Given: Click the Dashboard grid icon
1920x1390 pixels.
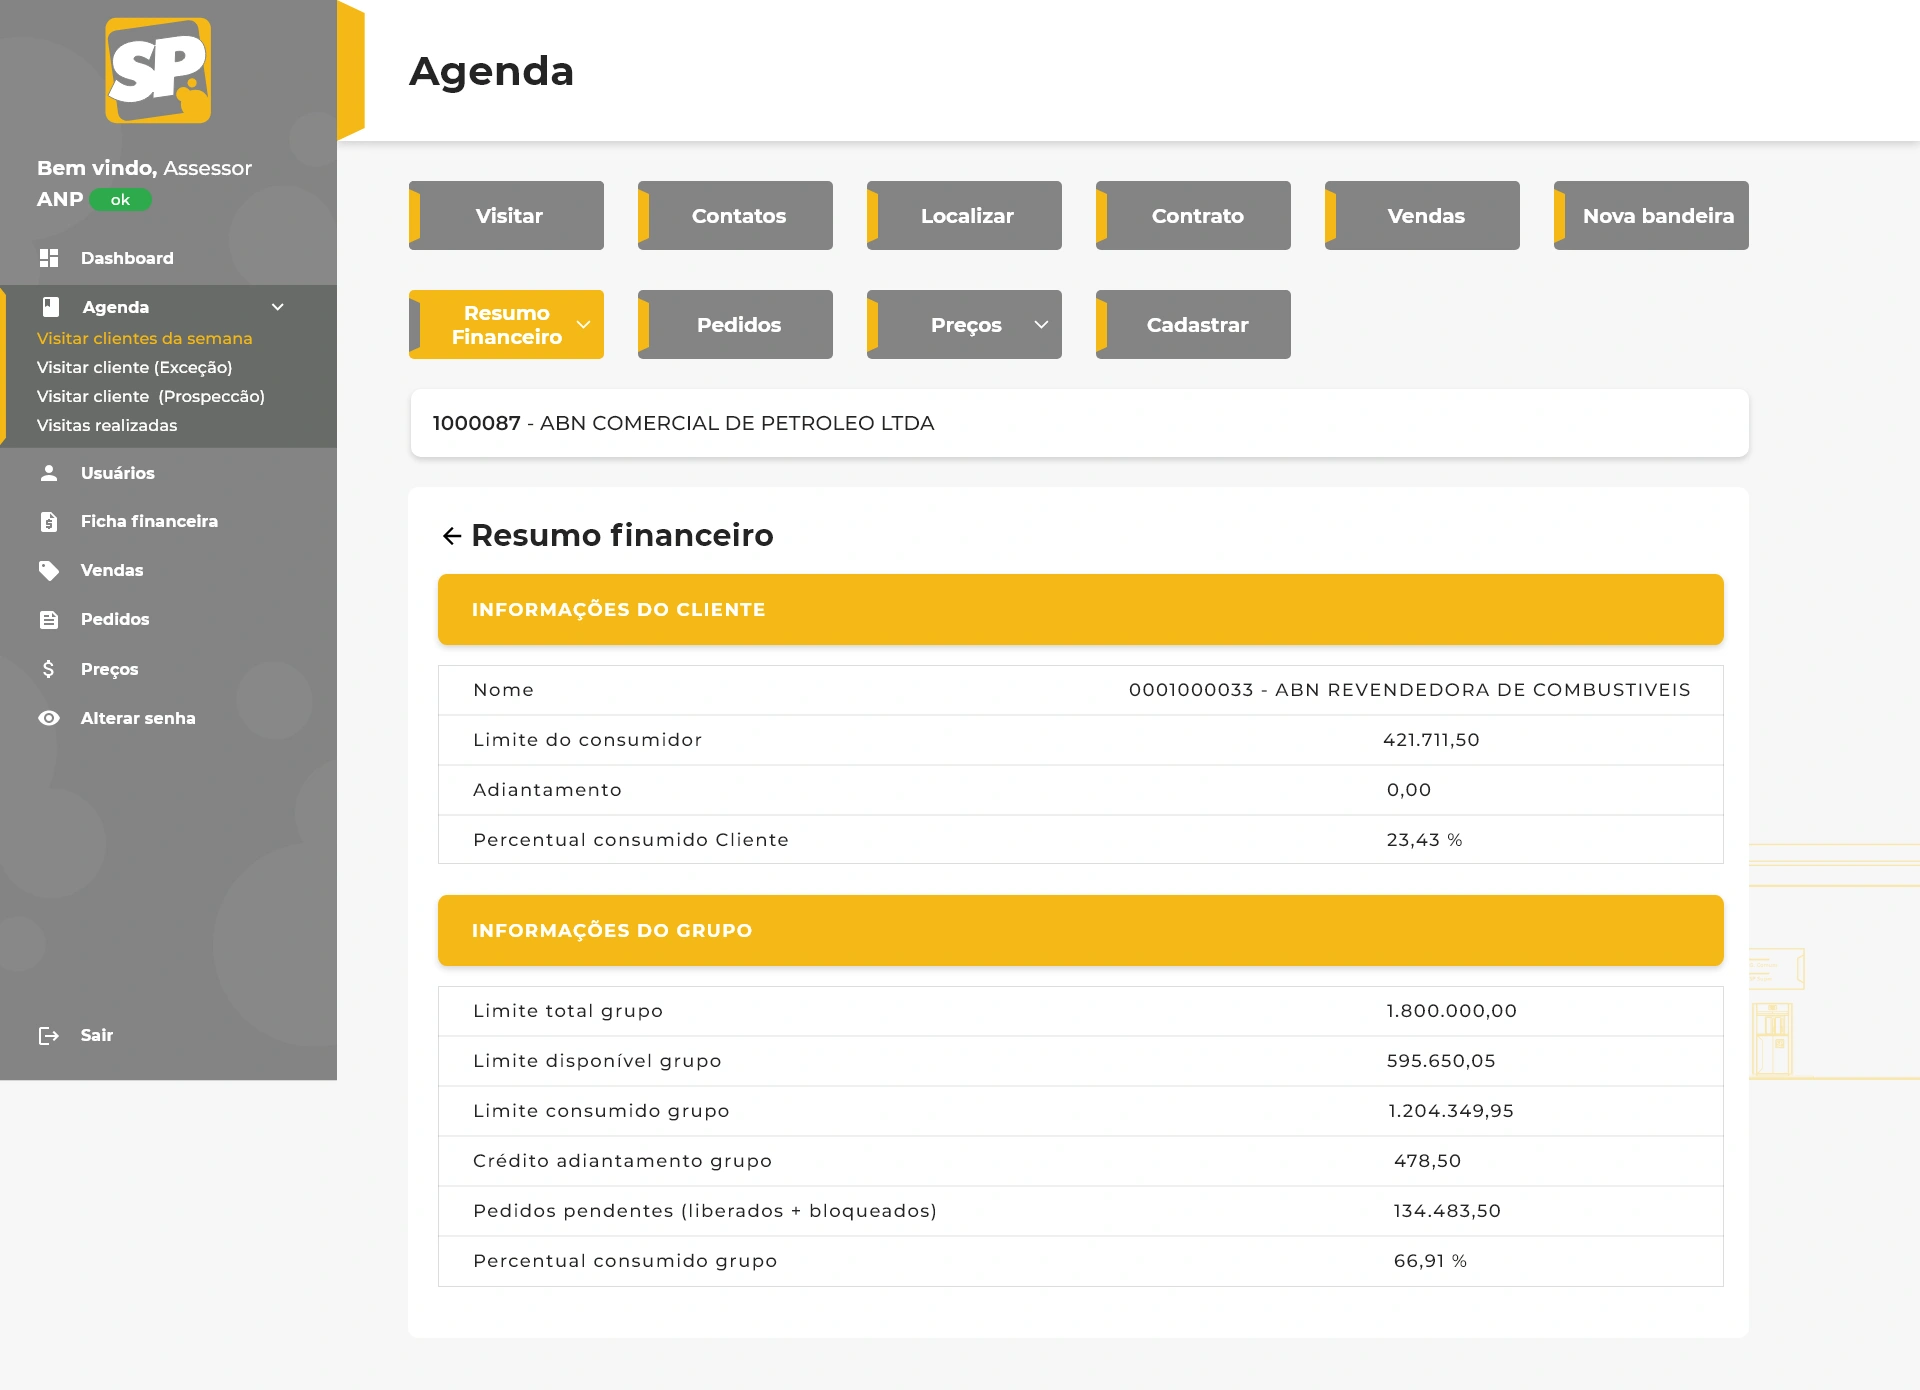Looking at the screenshot, I should 49,258.
